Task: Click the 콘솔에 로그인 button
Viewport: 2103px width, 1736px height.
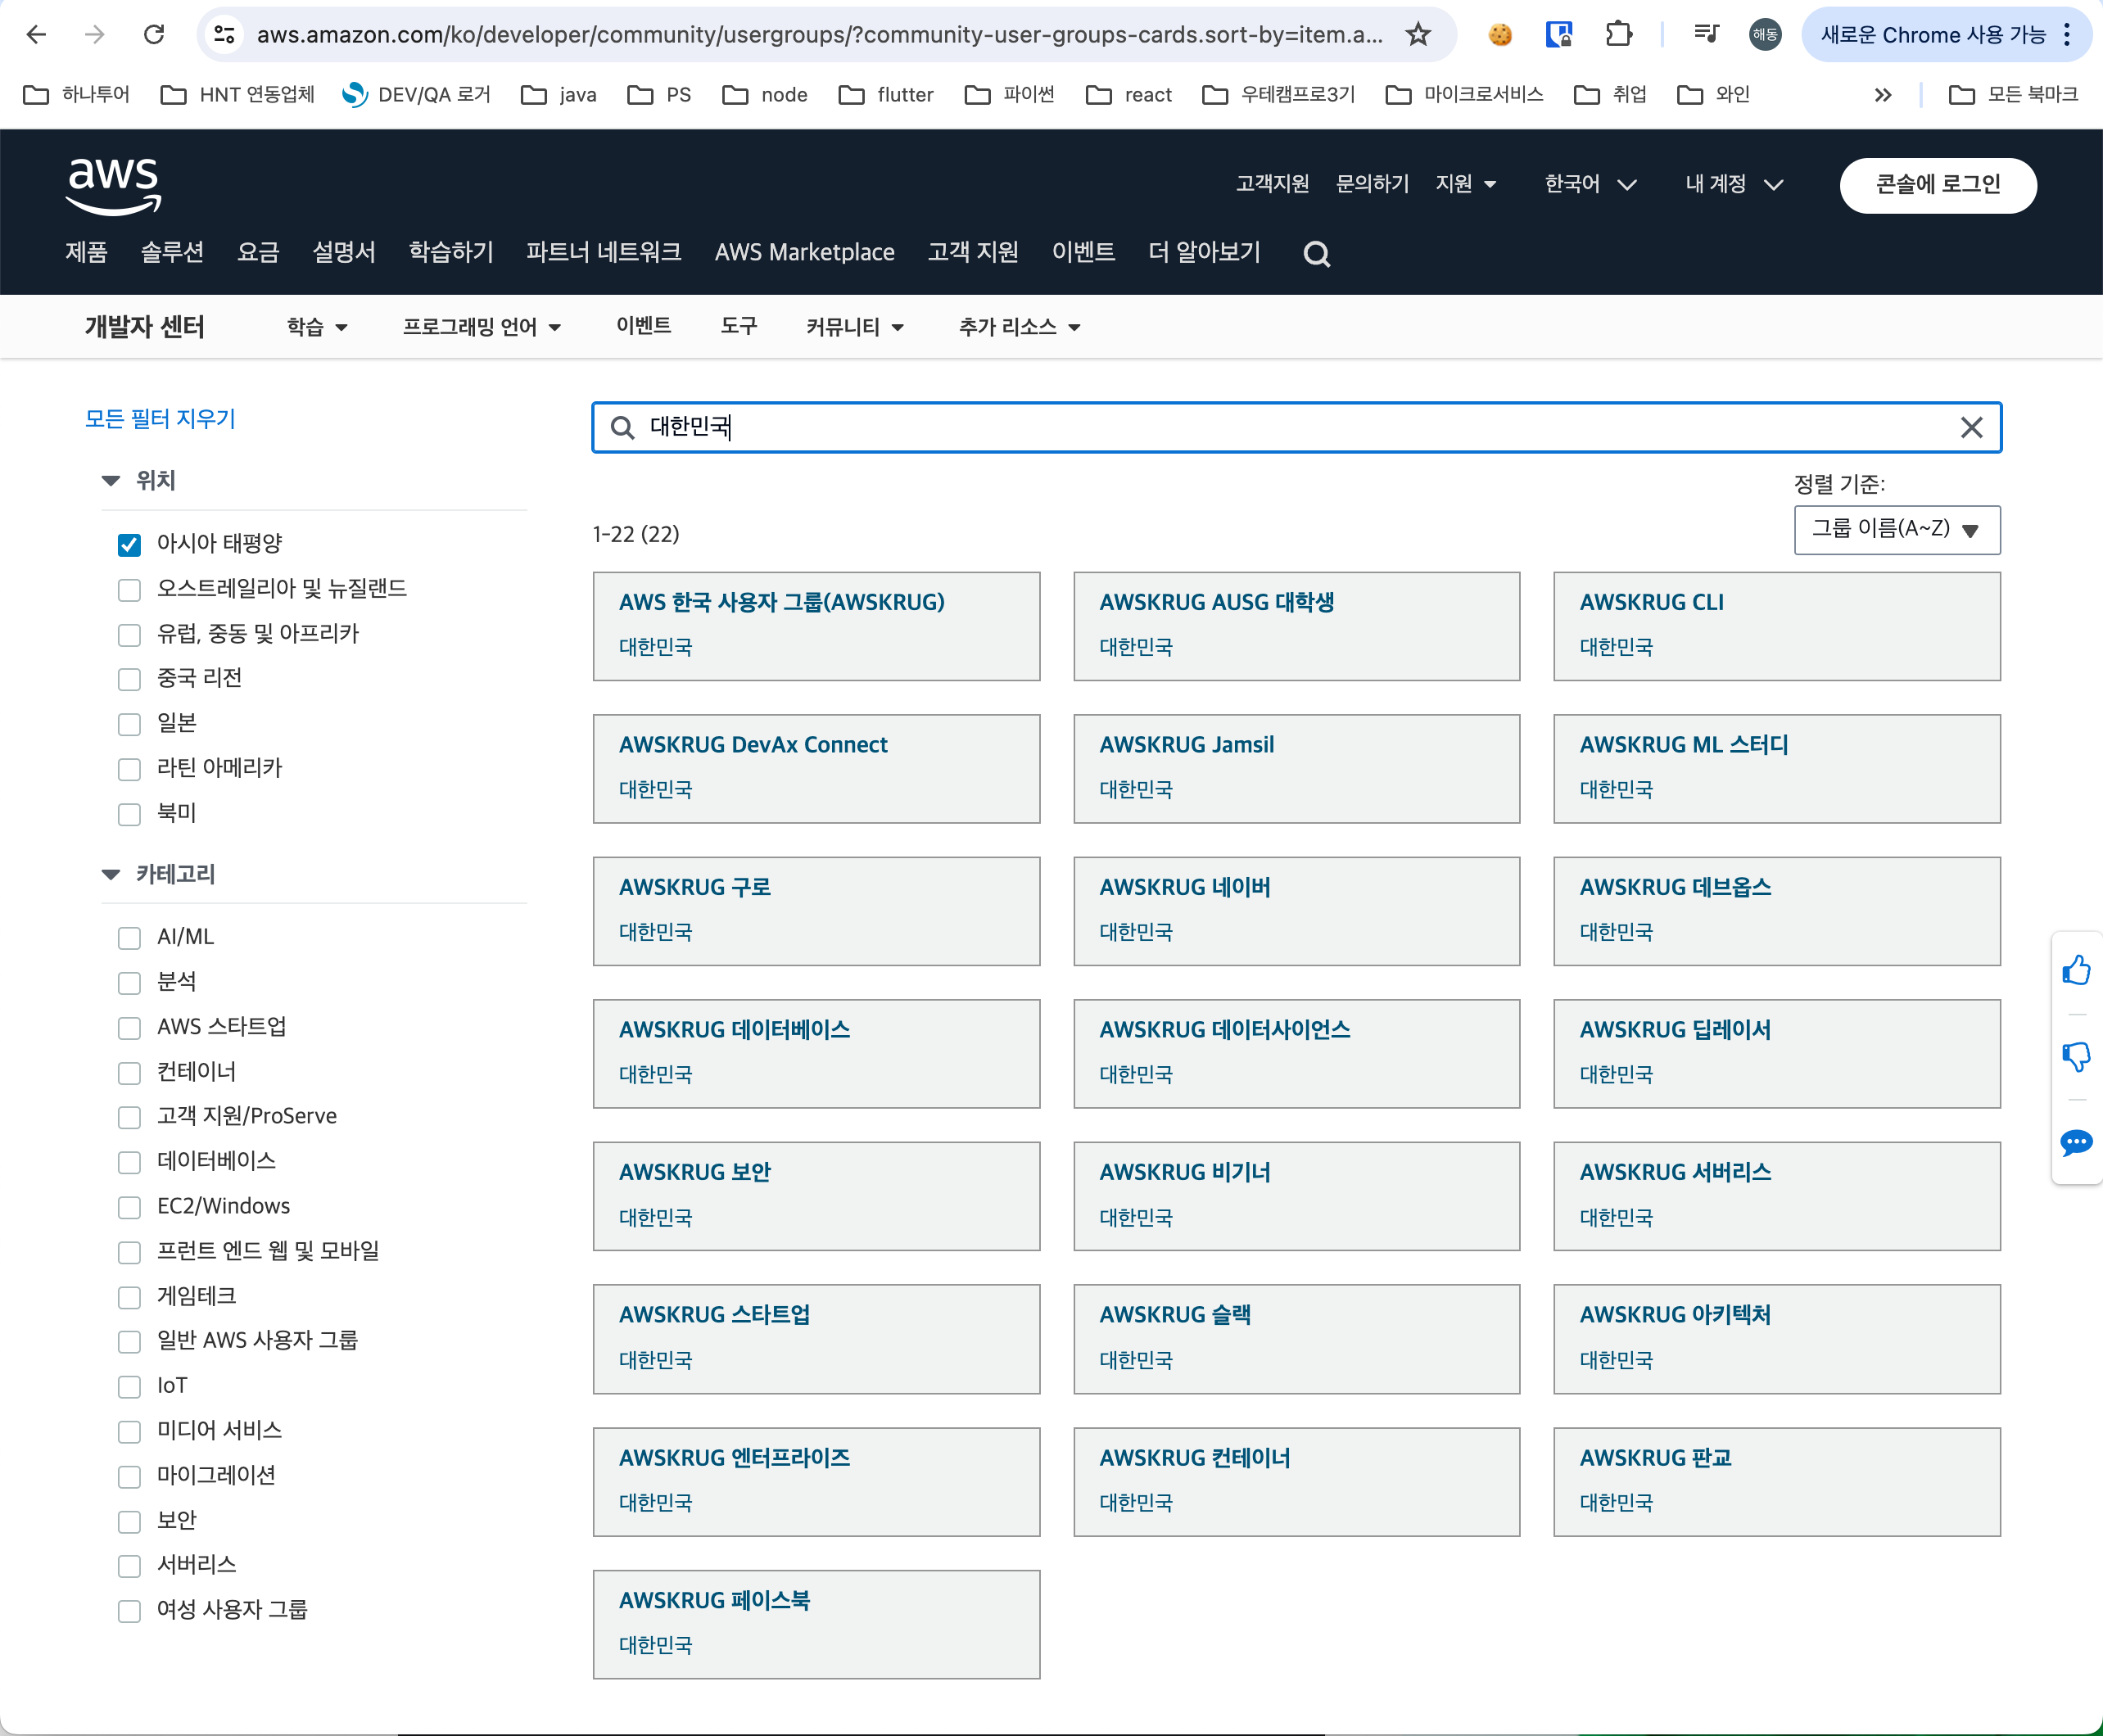Action: click(x=1937, y=185)
